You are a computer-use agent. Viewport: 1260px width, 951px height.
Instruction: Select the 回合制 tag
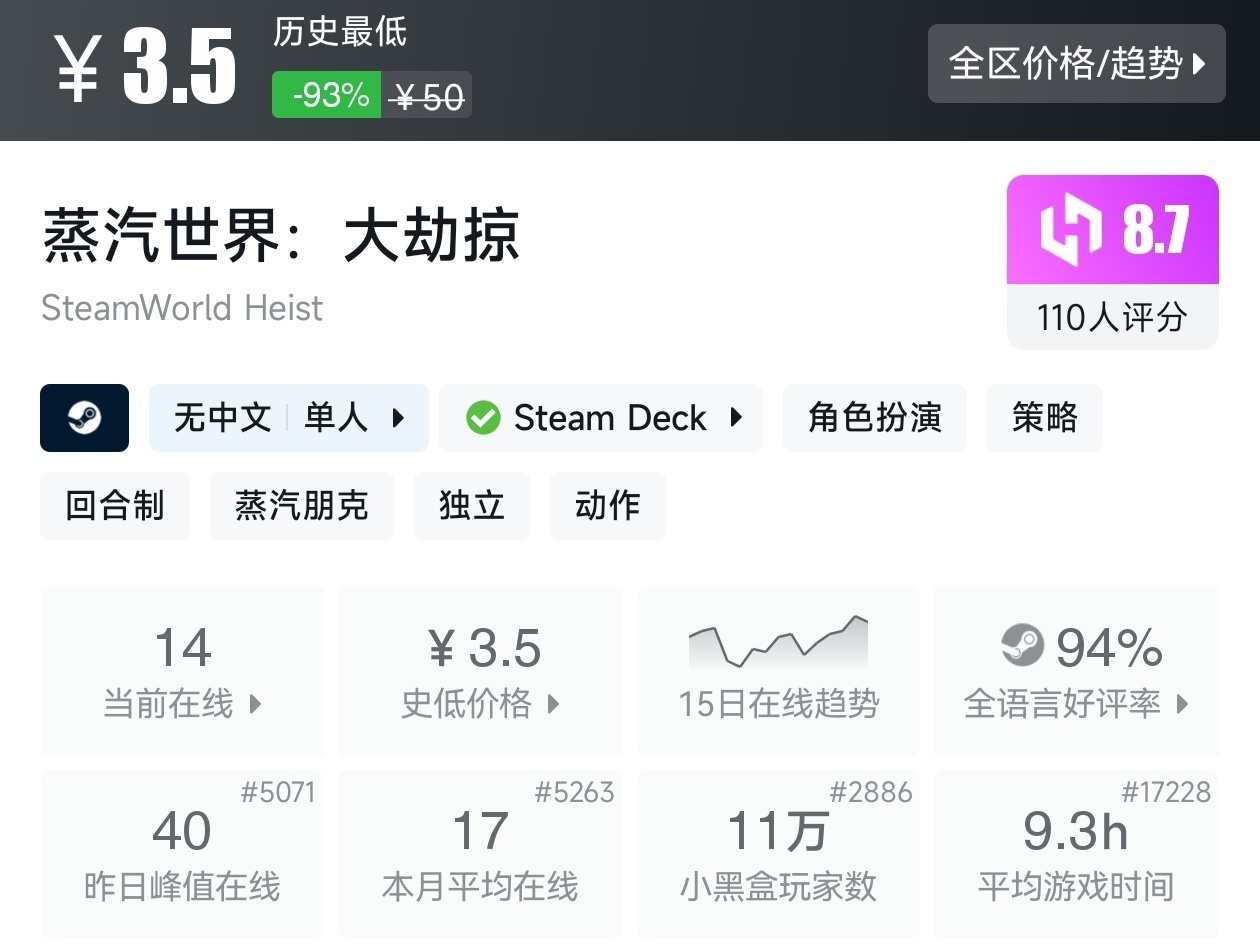(115, 506)
